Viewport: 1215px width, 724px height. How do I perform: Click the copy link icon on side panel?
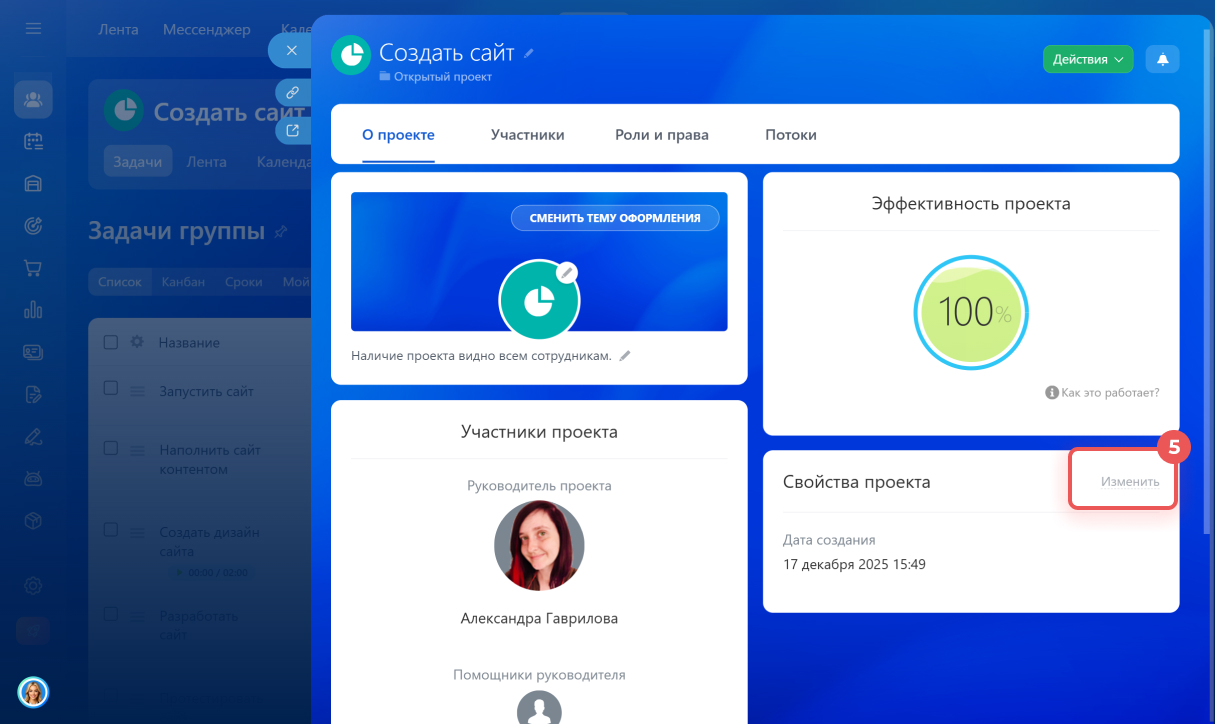pyautogui.click(x=292, y=92)
